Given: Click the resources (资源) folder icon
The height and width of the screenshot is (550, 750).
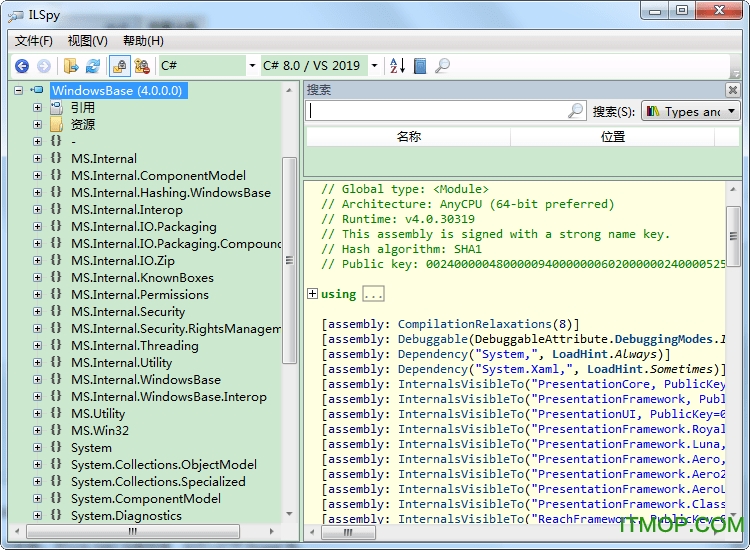Looking at the screenshot, I should pyautogui.click(x=56, y=124).
